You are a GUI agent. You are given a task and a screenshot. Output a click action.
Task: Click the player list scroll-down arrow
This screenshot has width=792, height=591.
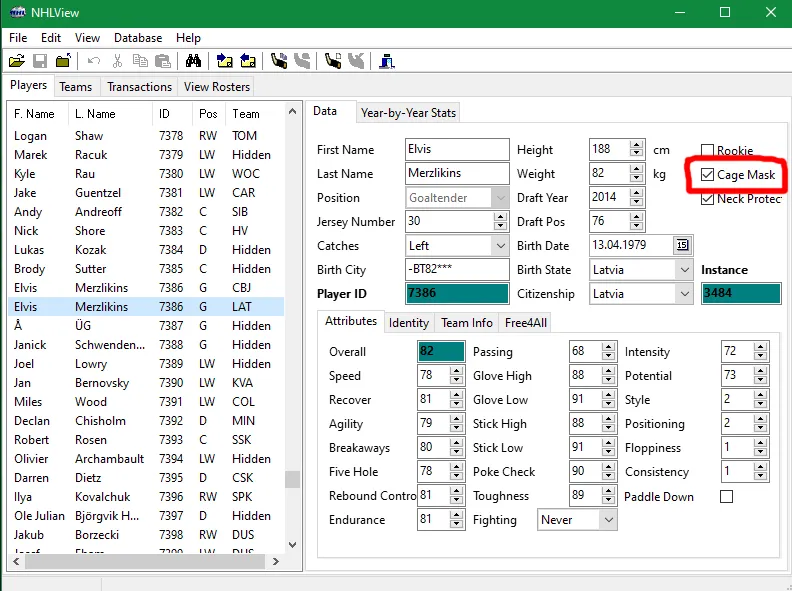click(x=292, y=545)
